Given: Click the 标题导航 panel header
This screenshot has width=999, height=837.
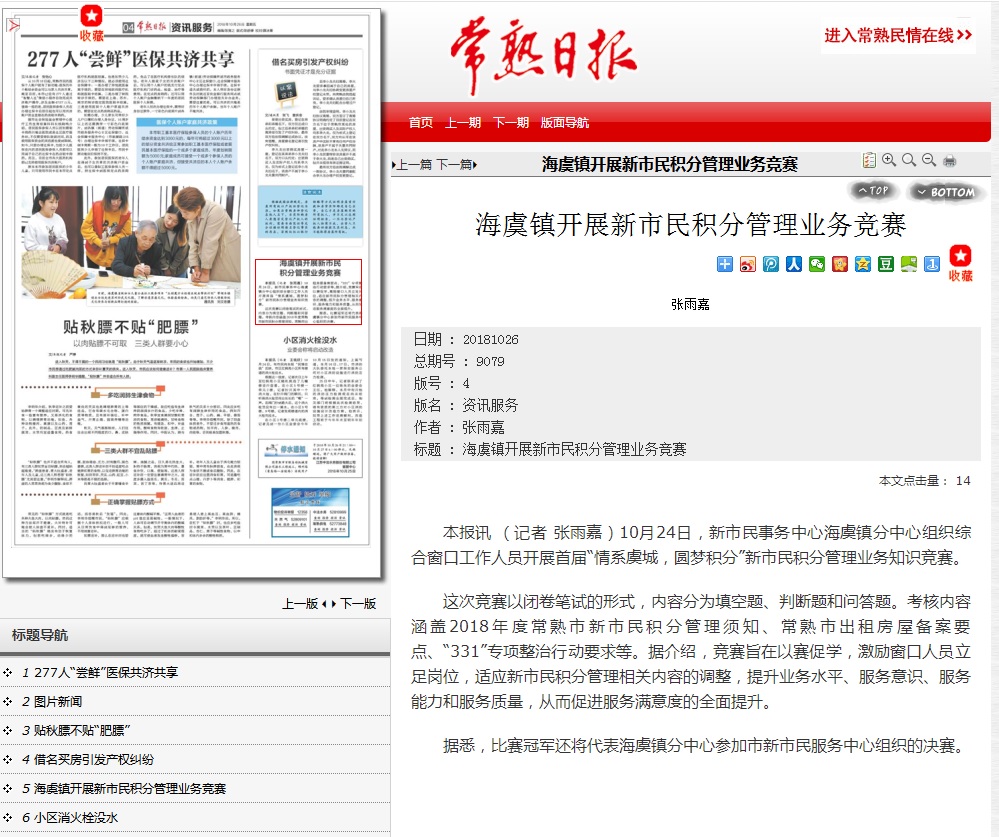Looking at the screenshot, I should tap(195, 635).
